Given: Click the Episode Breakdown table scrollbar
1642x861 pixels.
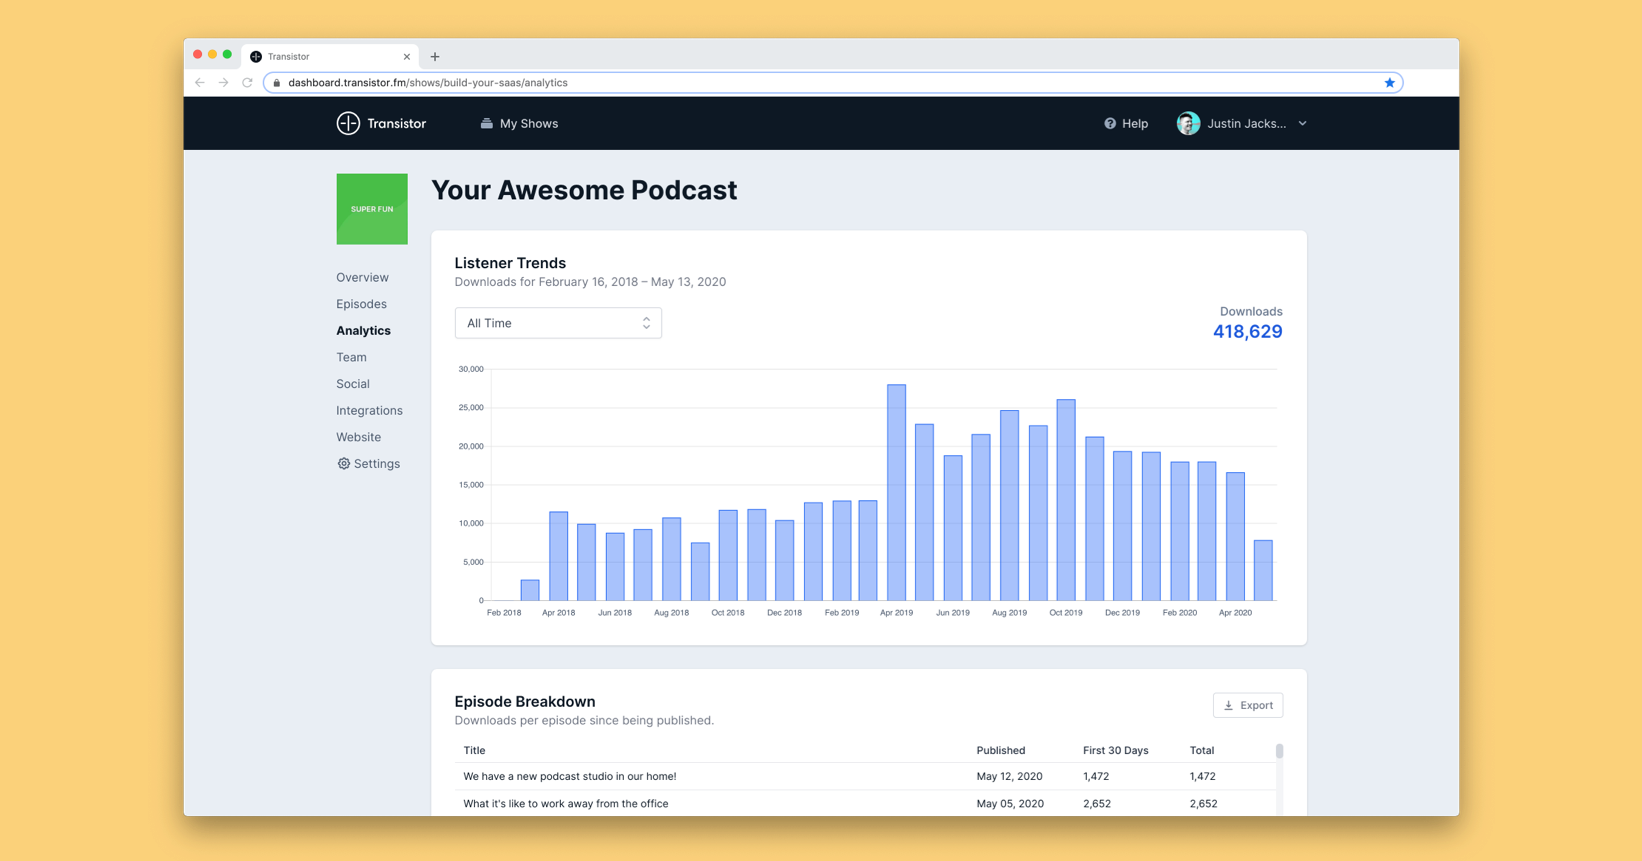Looking at the screenshot, I should click(x=1279, y=752).
